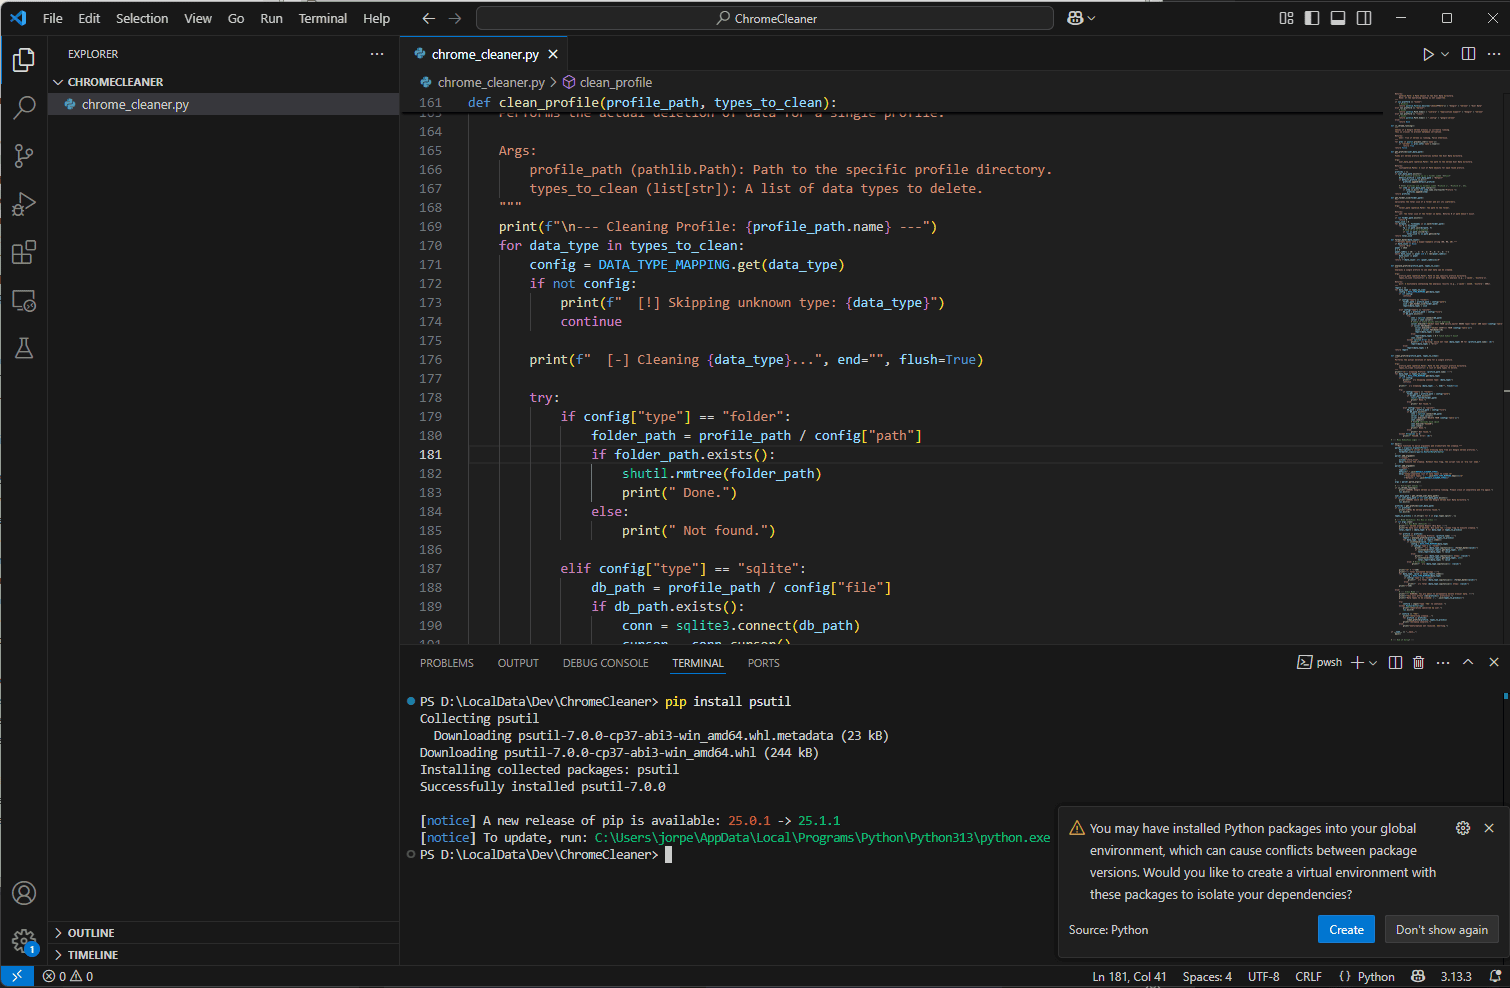Open the Extensions marketplace icon
Viewport: 1510px width, 988px height.
pos(24,252)
